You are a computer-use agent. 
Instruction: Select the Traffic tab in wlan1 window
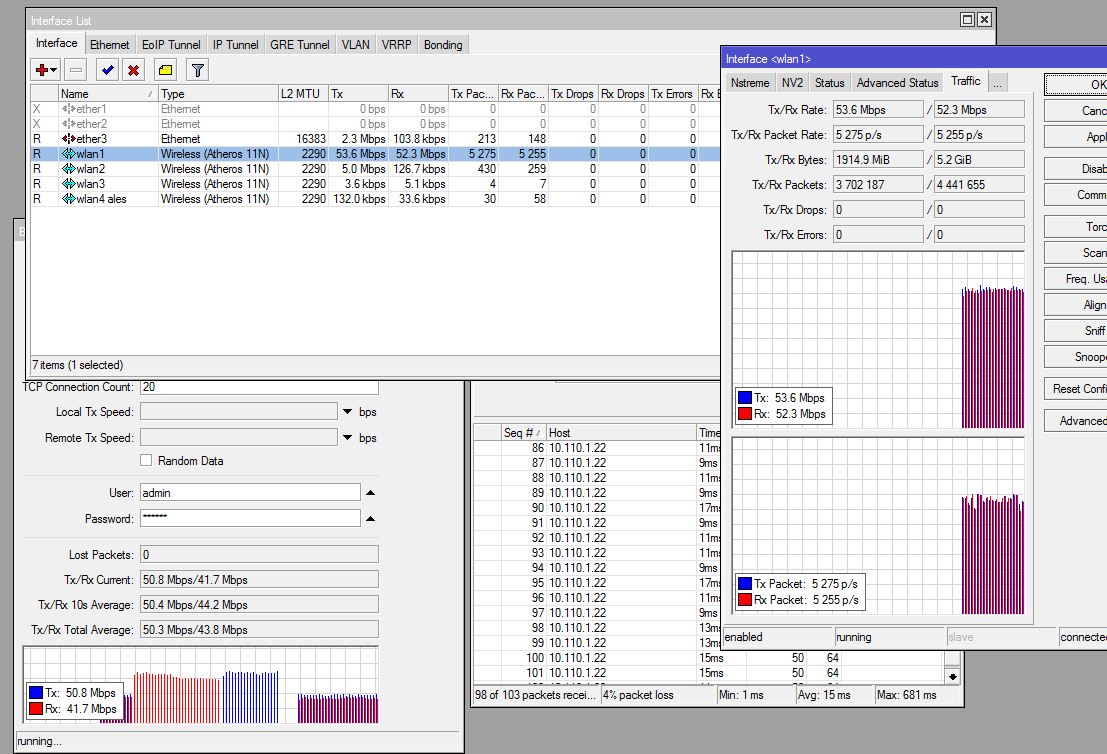[966, 81]
